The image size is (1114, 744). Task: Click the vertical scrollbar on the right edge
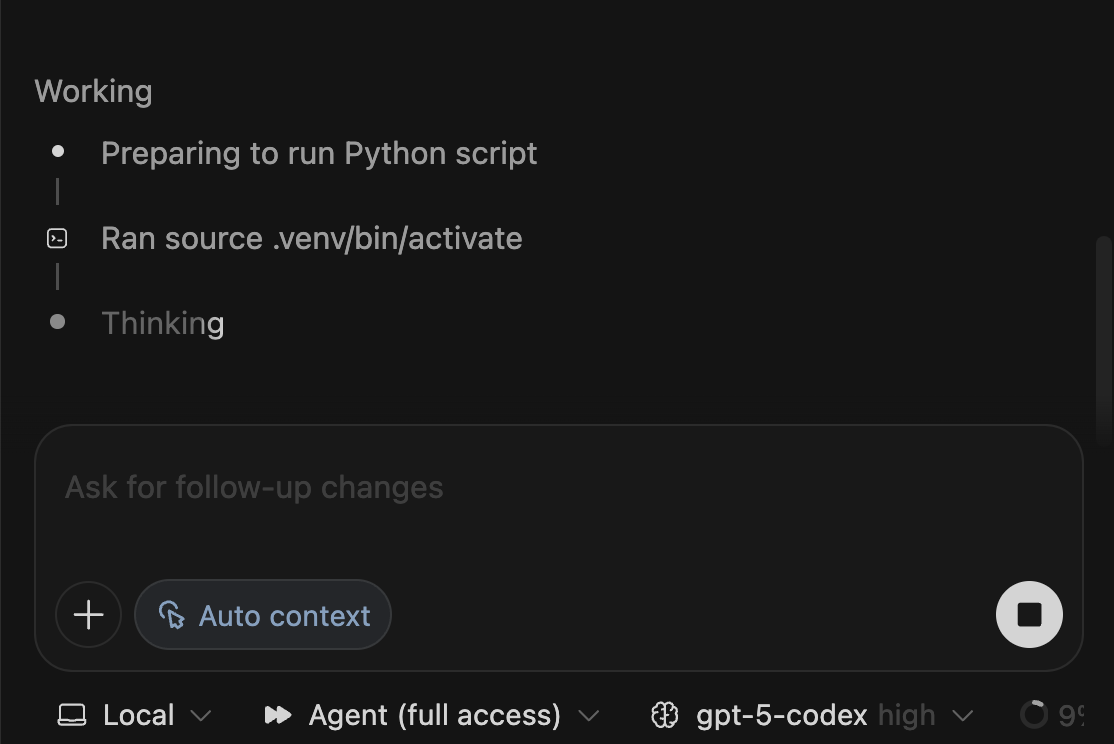point(1103,340)
